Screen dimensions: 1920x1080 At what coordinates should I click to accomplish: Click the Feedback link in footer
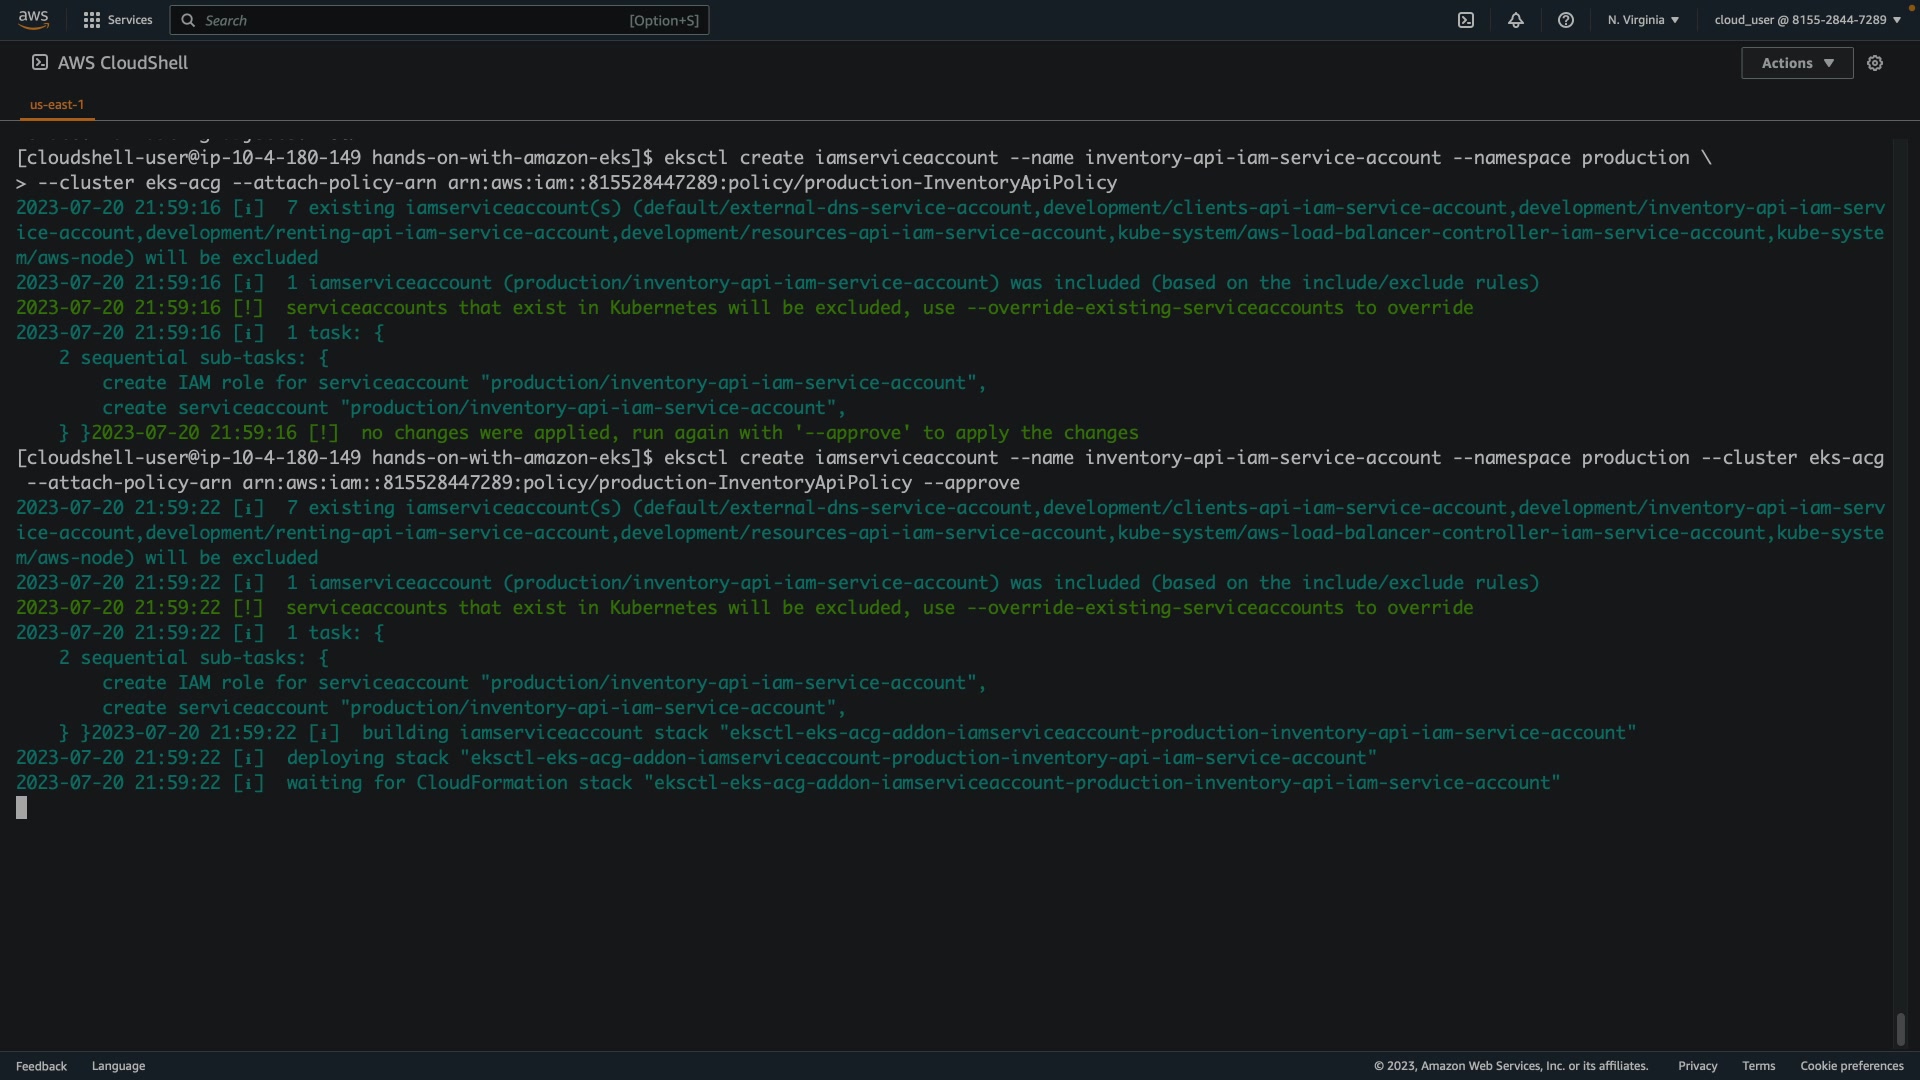pyautogui.click(x=41, y=1066)
